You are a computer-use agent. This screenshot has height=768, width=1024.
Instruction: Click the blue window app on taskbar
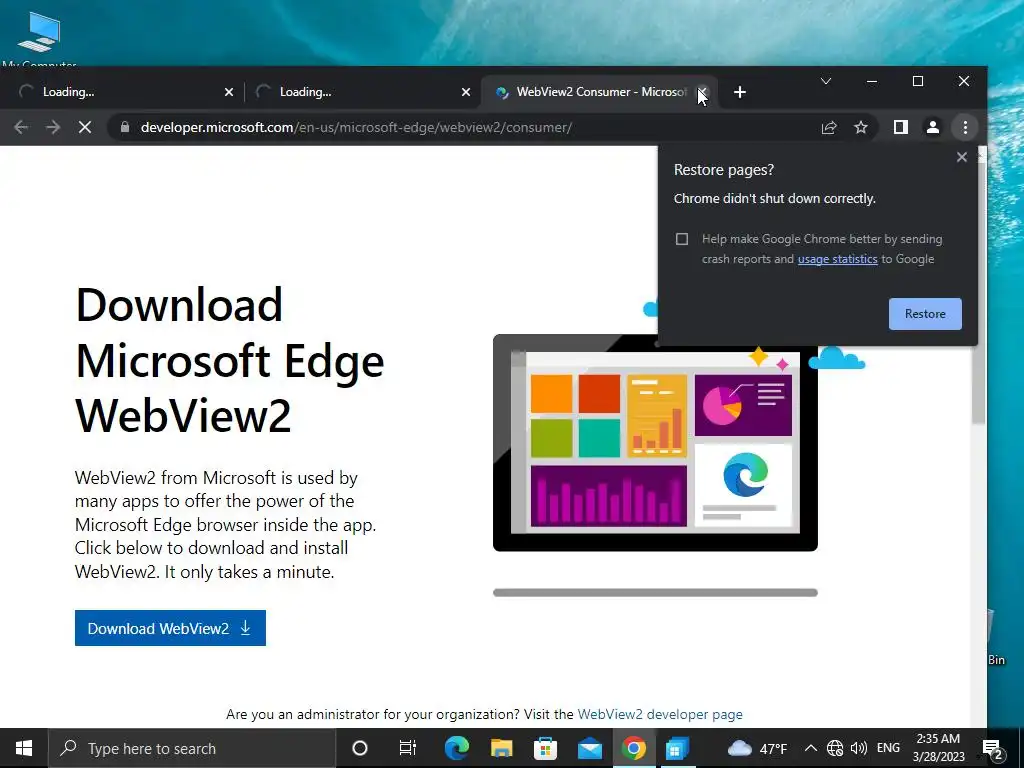point(677,748)
